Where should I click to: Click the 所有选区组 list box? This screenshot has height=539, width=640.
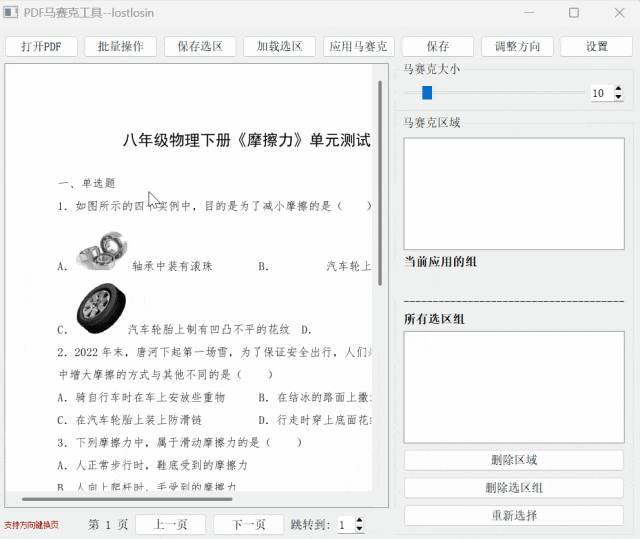click(514, 386)
